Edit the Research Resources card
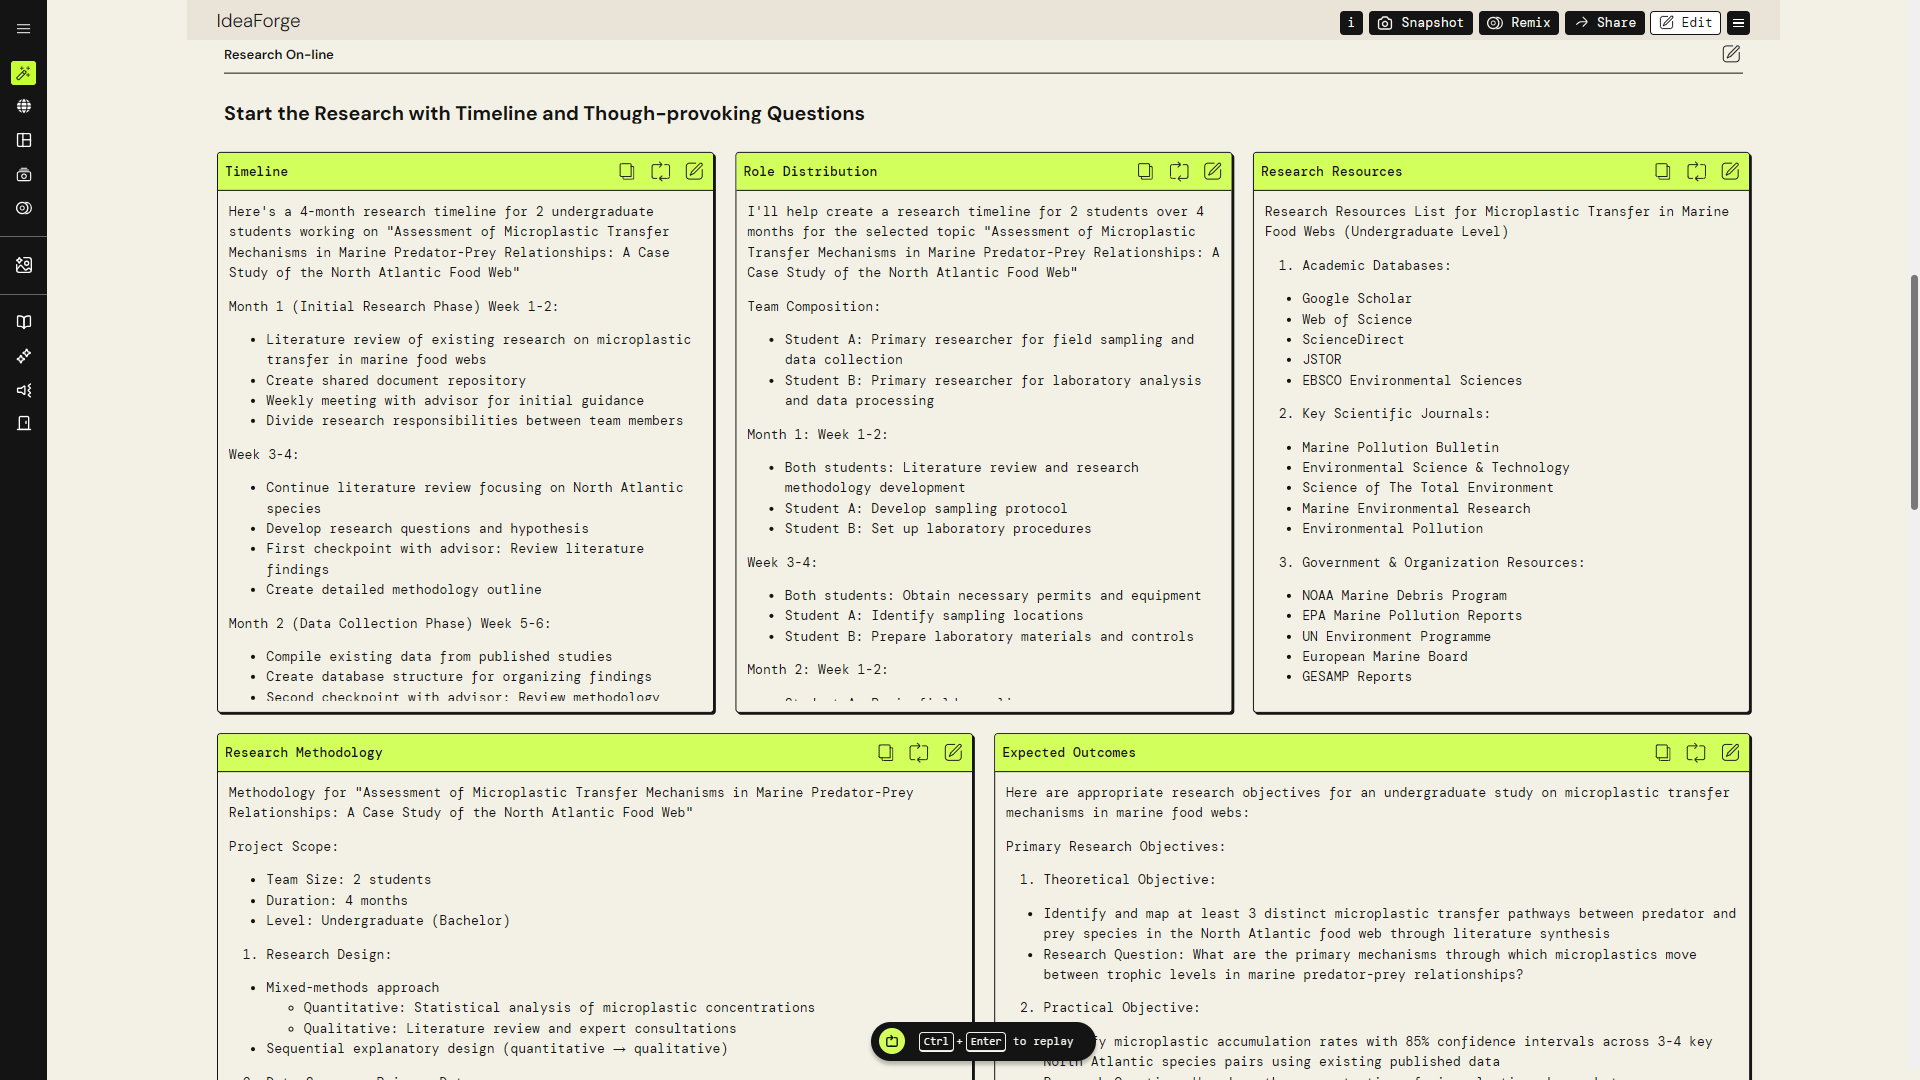 coord(1731,171)
